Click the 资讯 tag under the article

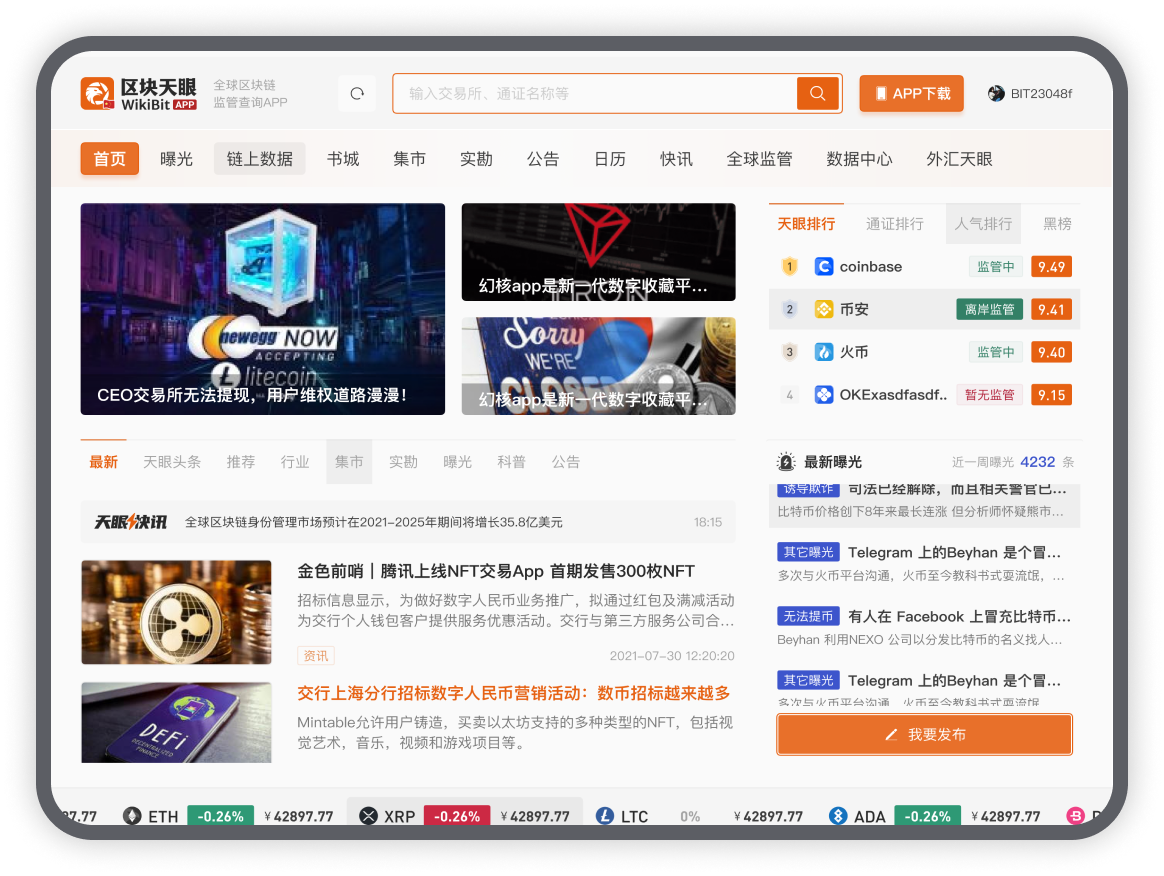315,656
